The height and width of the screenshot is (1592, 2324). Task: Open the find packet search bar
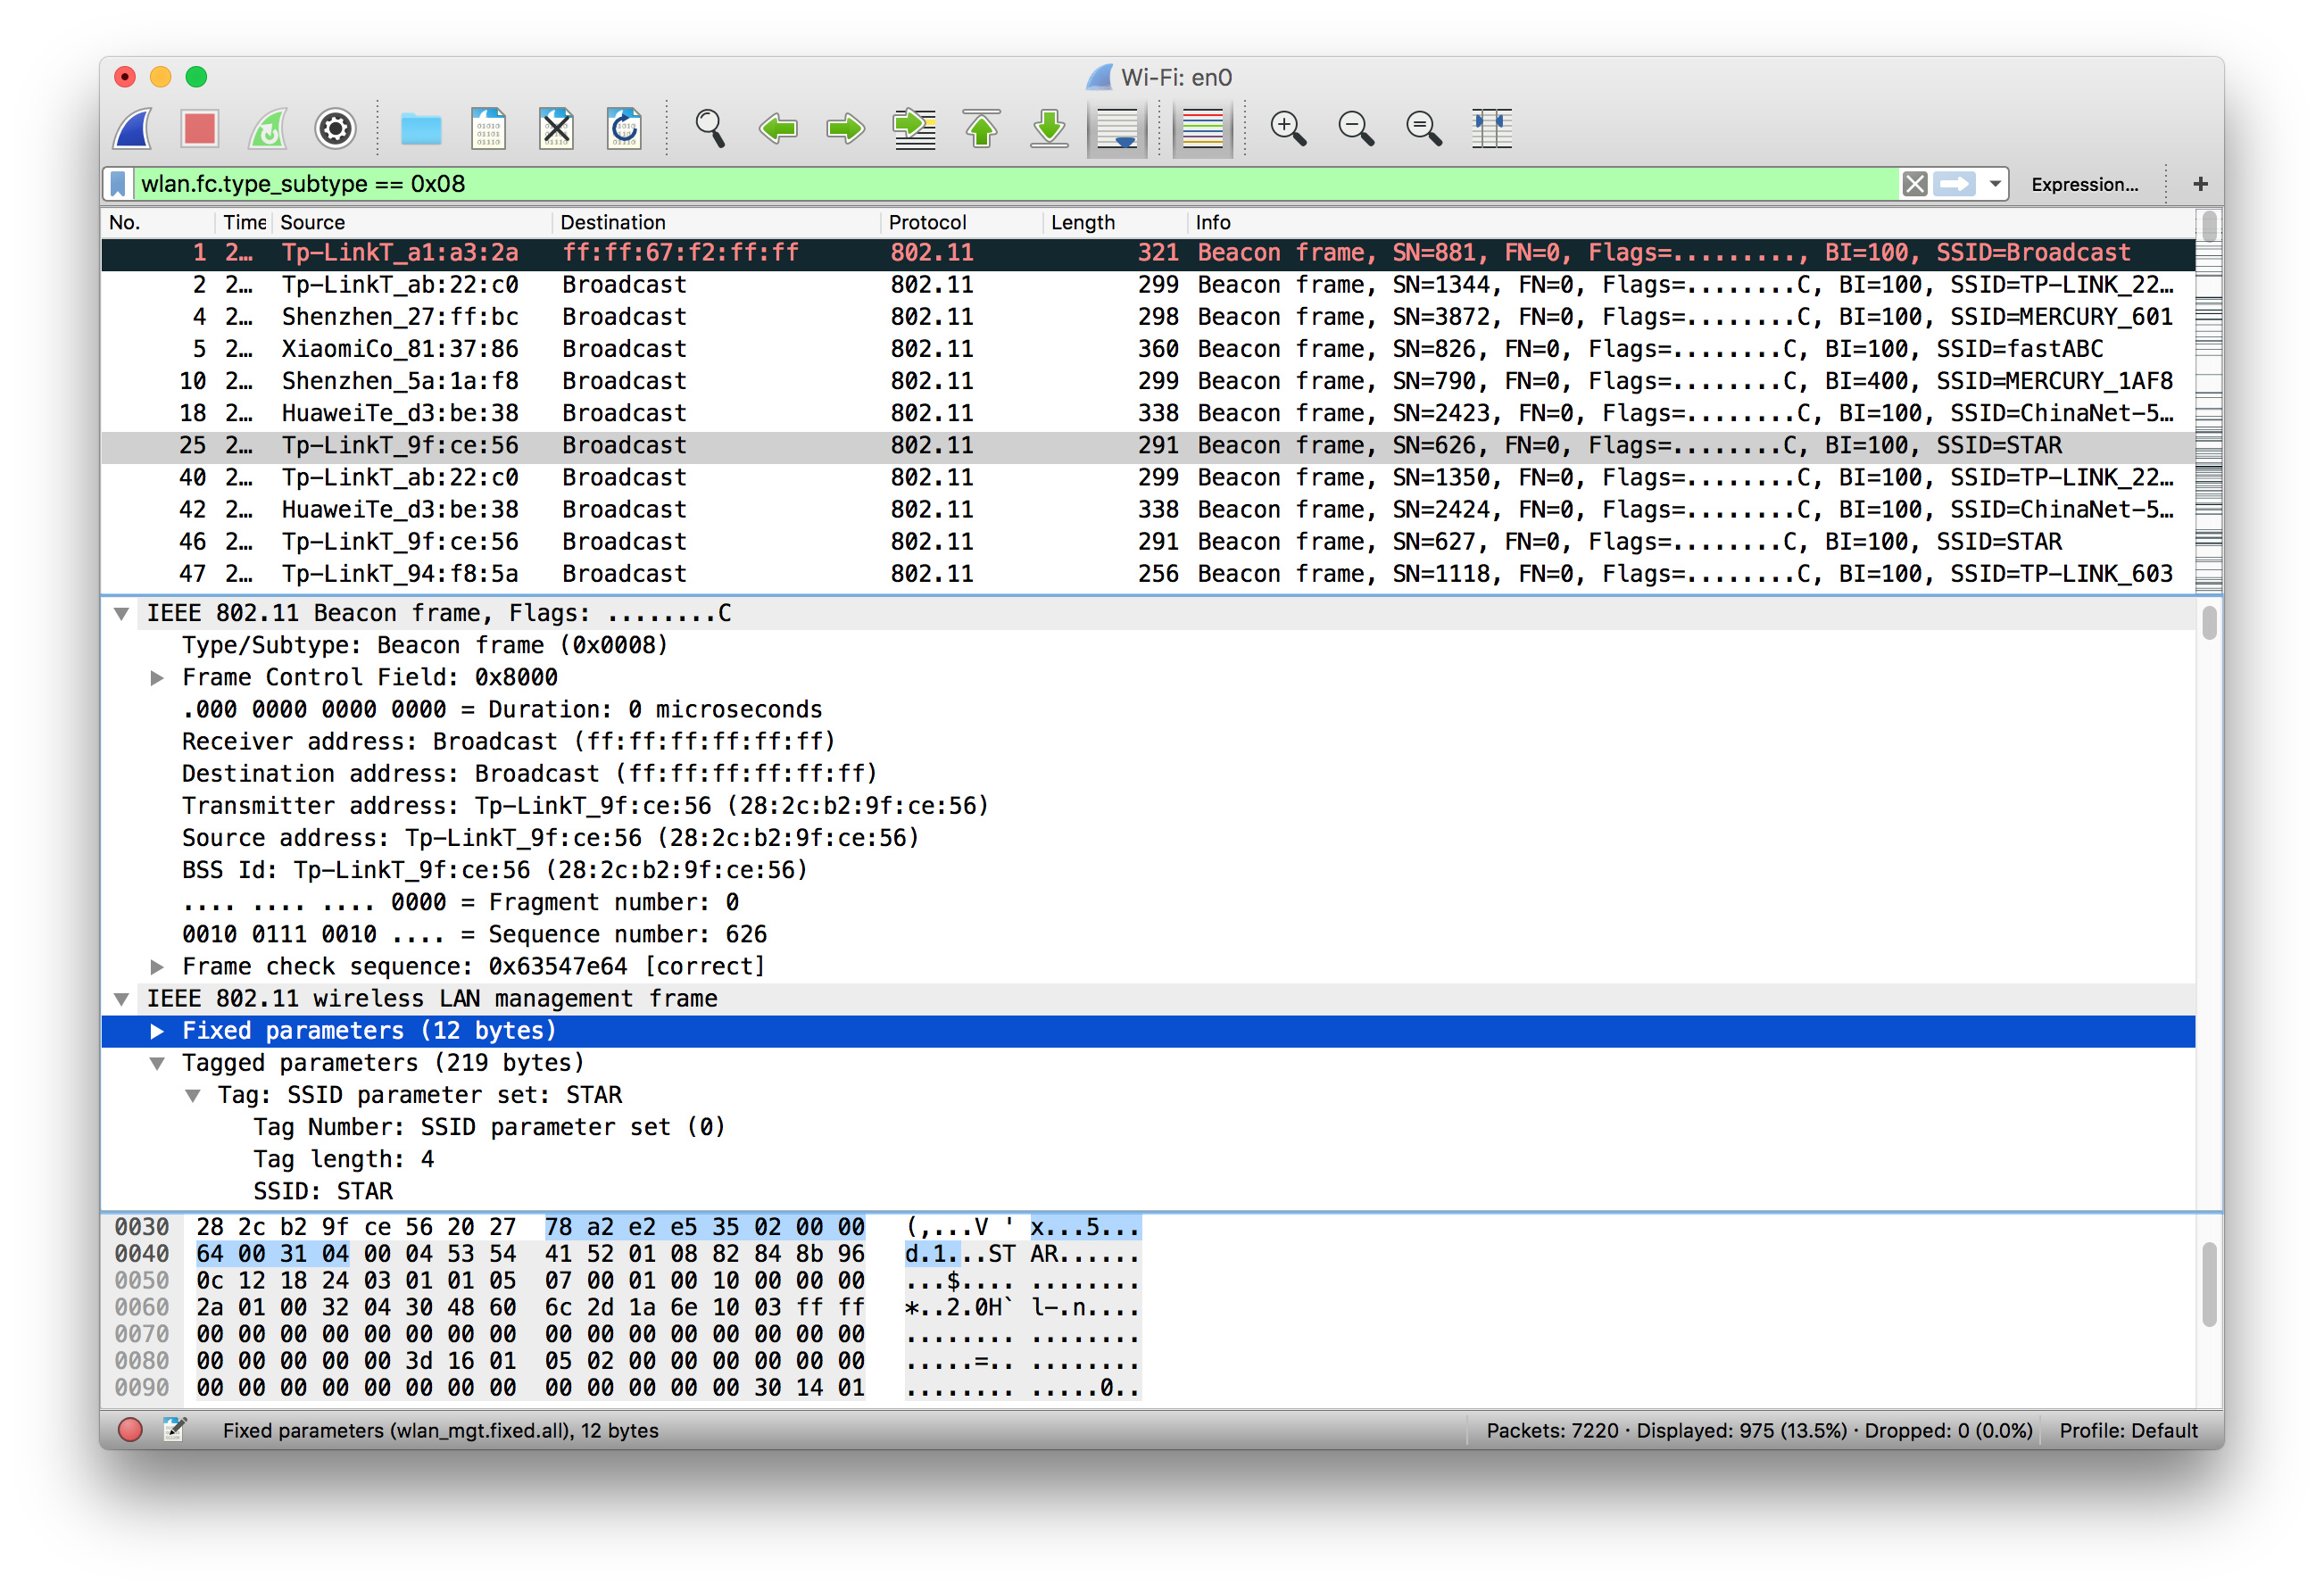pos(710,128)
